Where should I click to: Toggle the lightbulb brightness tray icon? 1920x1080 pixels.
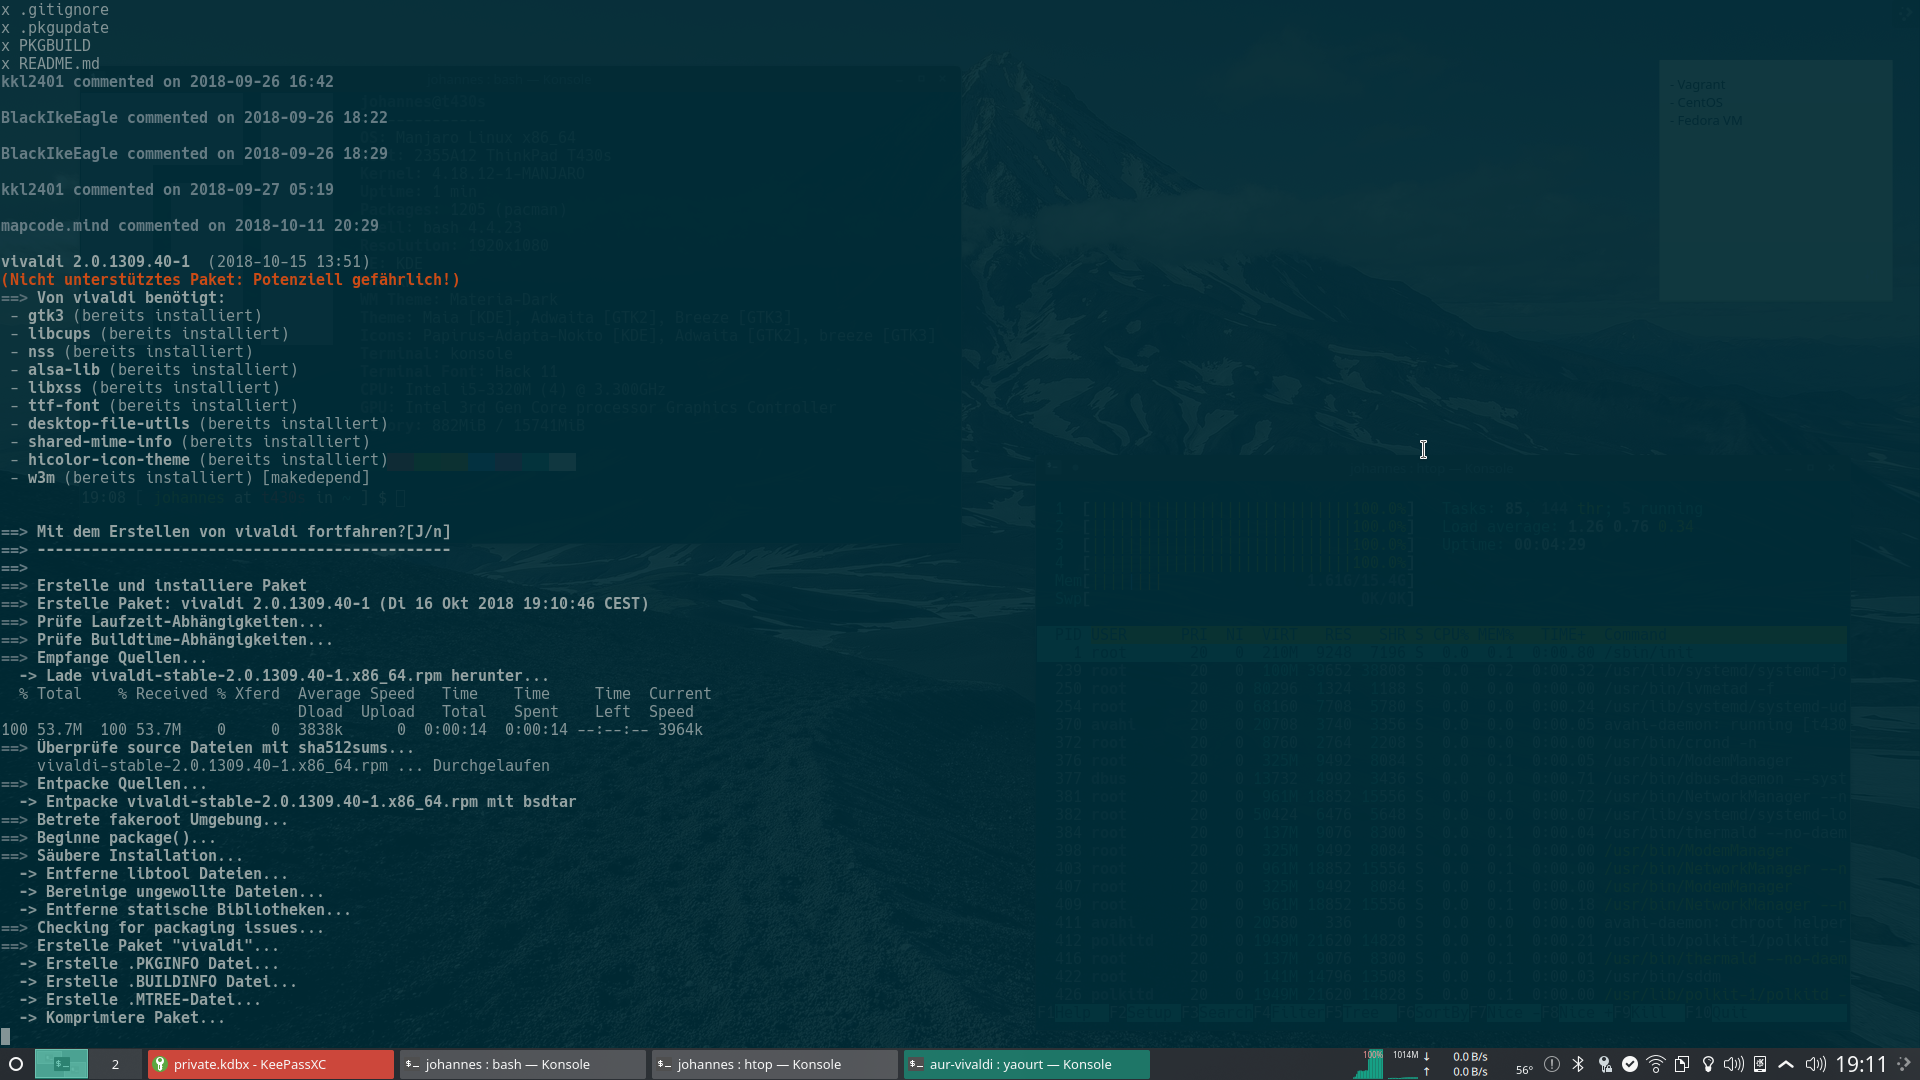1708,1064
